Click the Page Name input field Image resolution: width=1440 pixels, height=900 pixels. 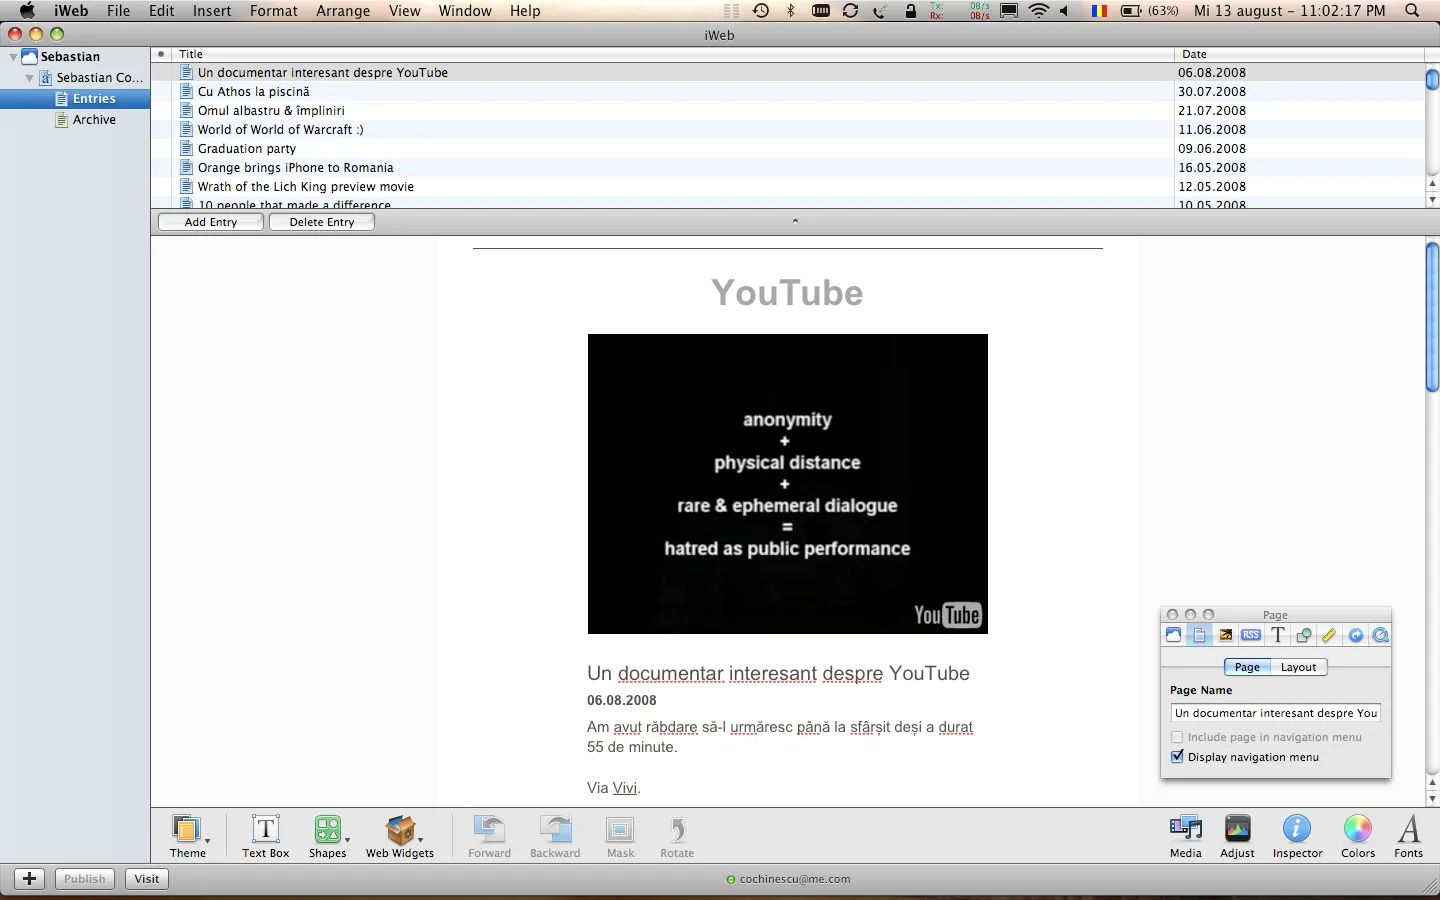click(1276, 713)
